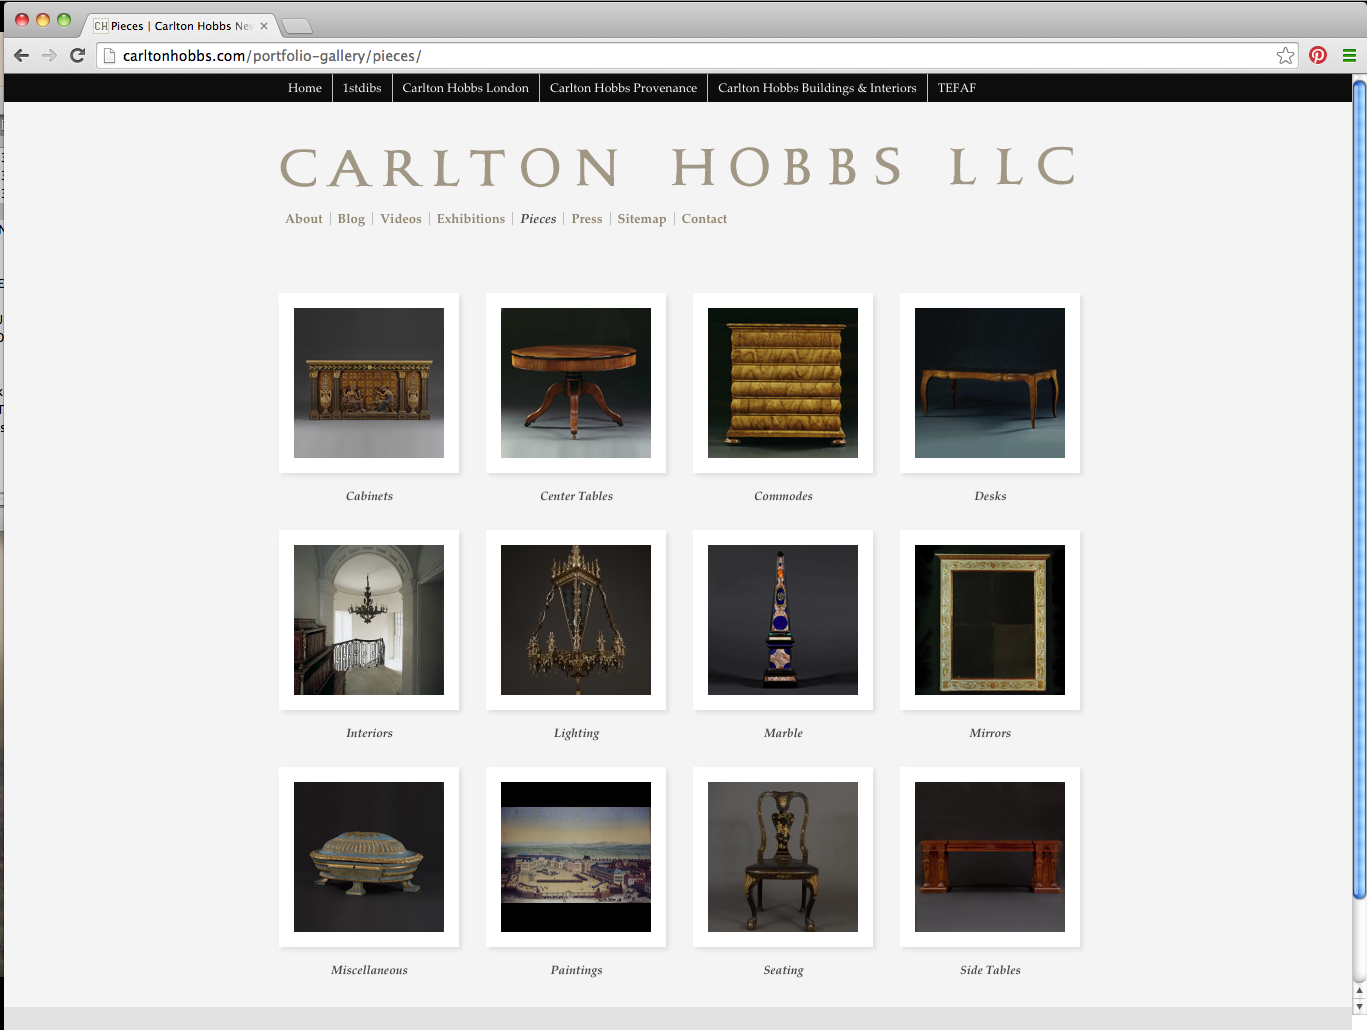Viewport: 1367px width, 1030px height.
Task: Close the Pieces | Carlton Hobbs tab
Action: [x=264, y=26]
